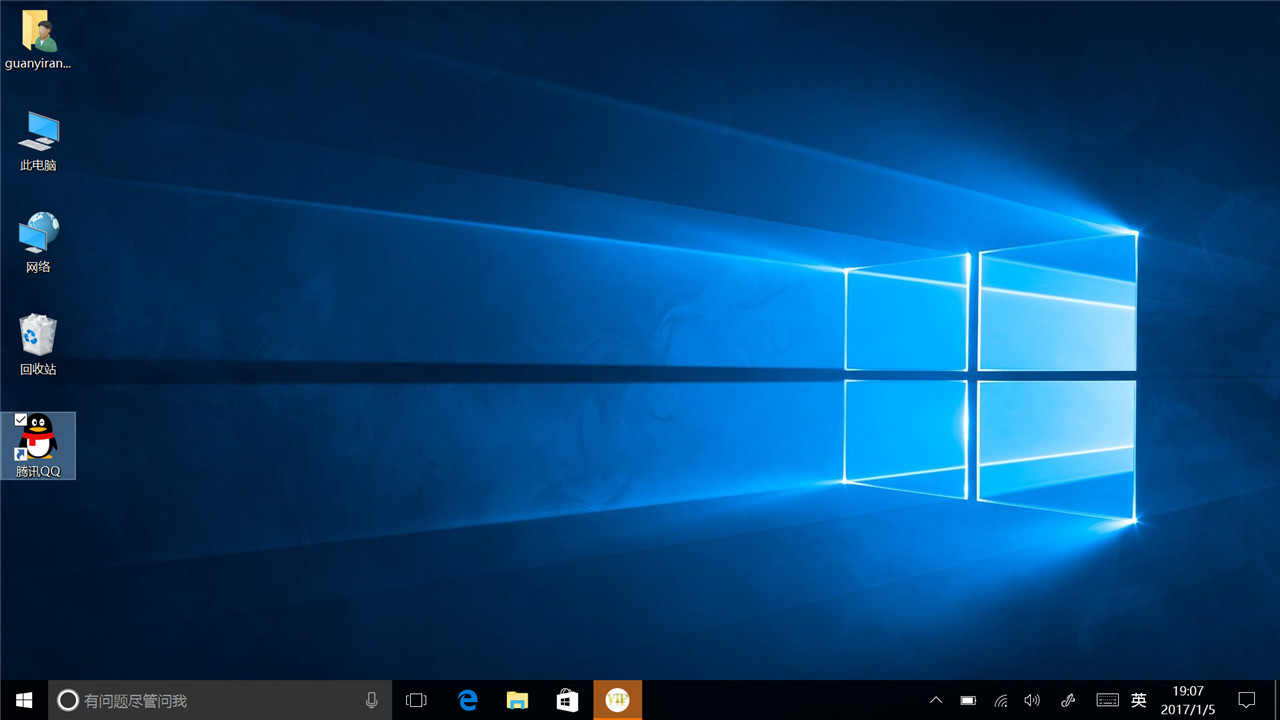
Task: Uncheck the 腾讯QQ icon selection checkbox
Action: [x=21, y=420]
